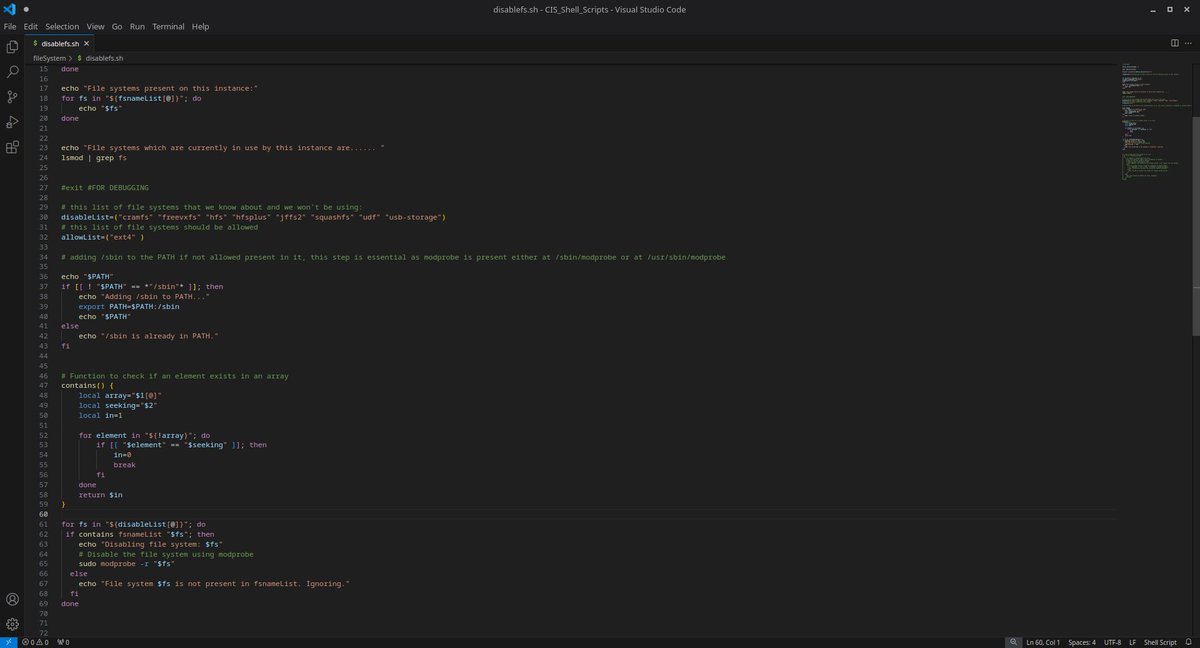1200x648 pixels.
Task: Open the Accounts menu icon
Action: click(12, 600)
